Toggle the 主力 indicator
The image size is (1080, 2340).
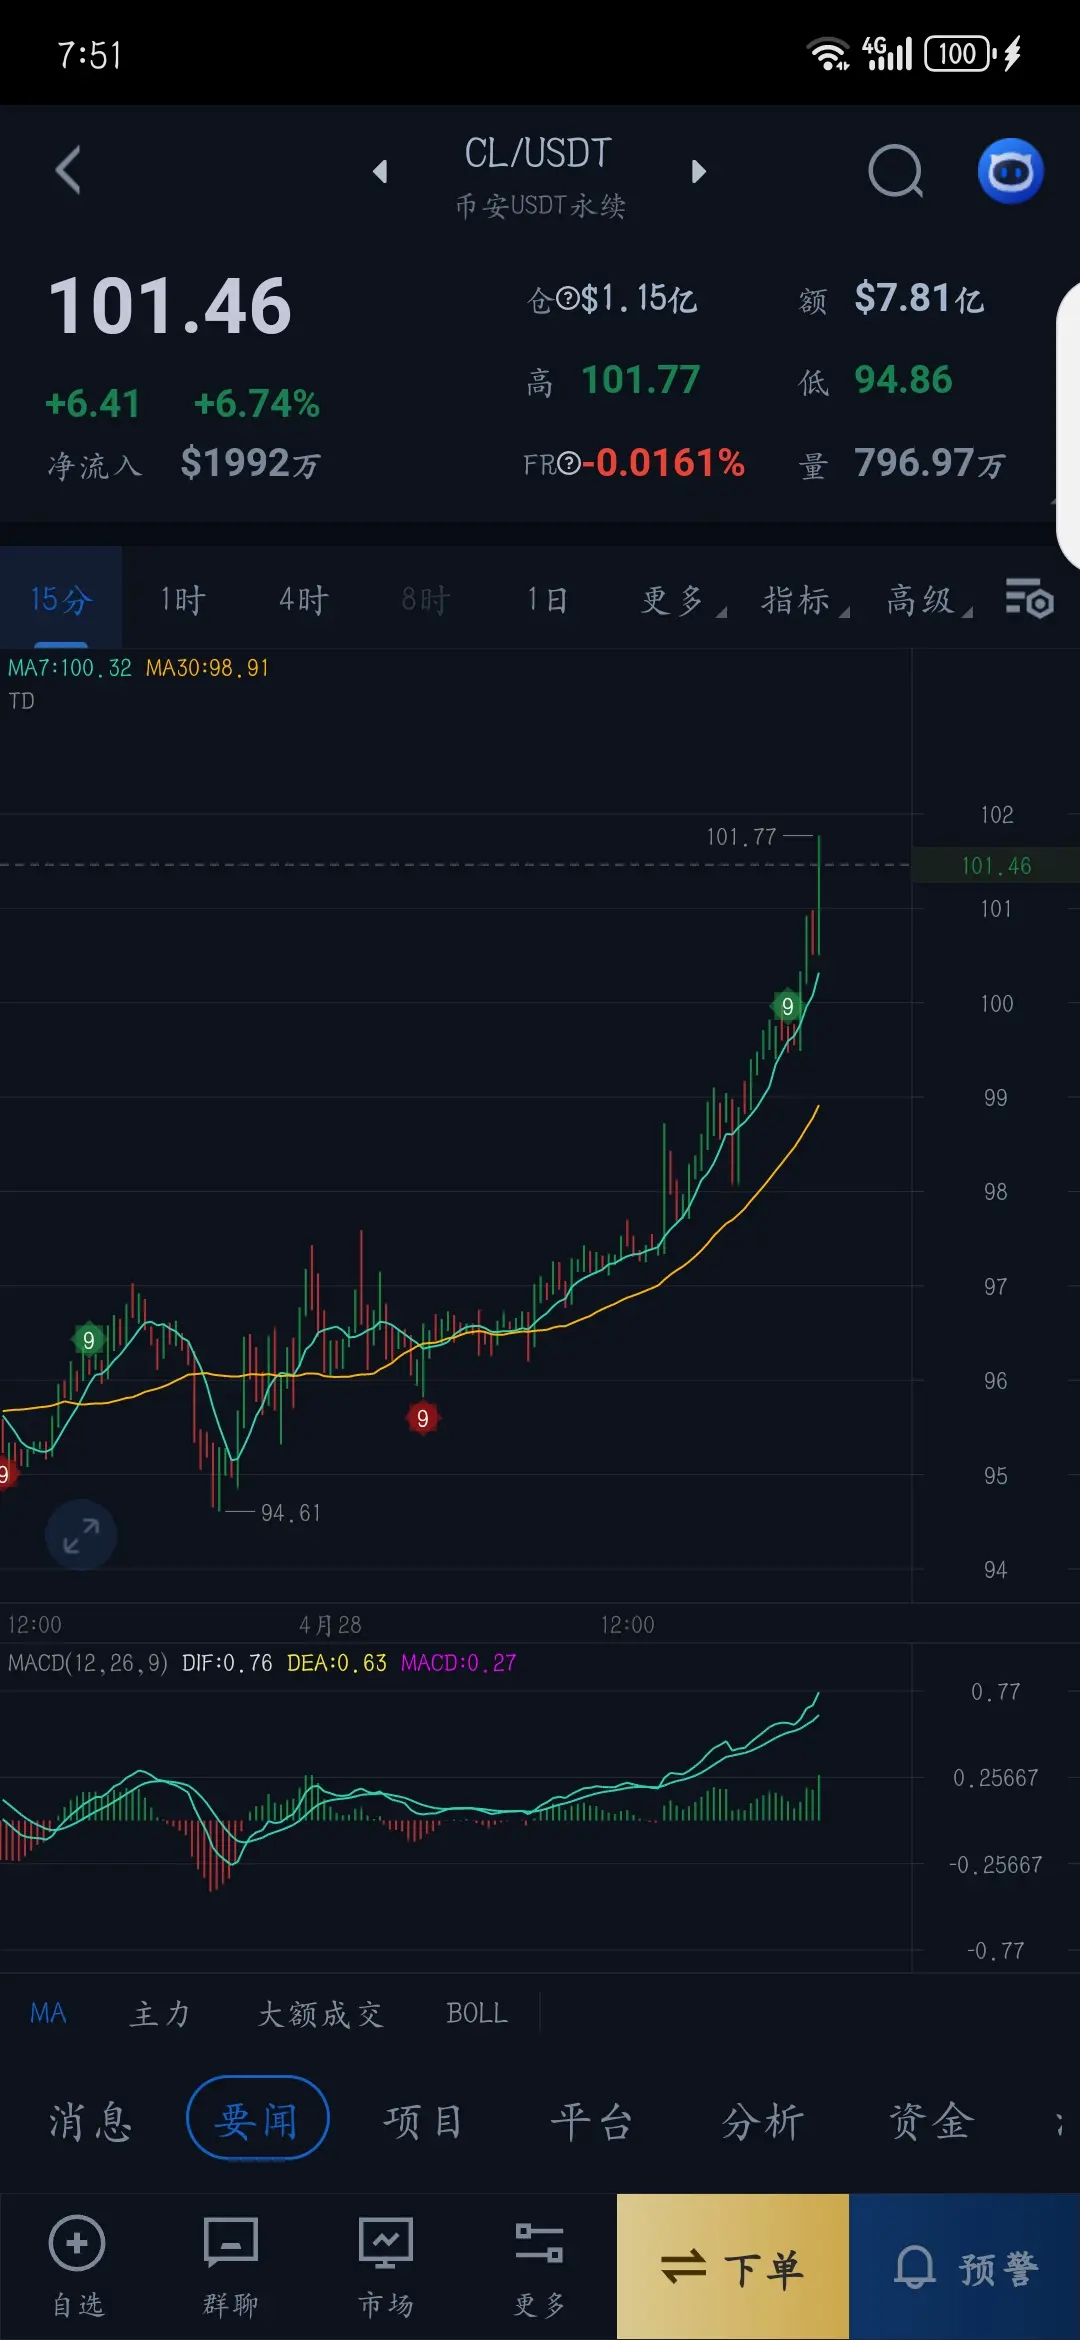[x=160, y=2013]
